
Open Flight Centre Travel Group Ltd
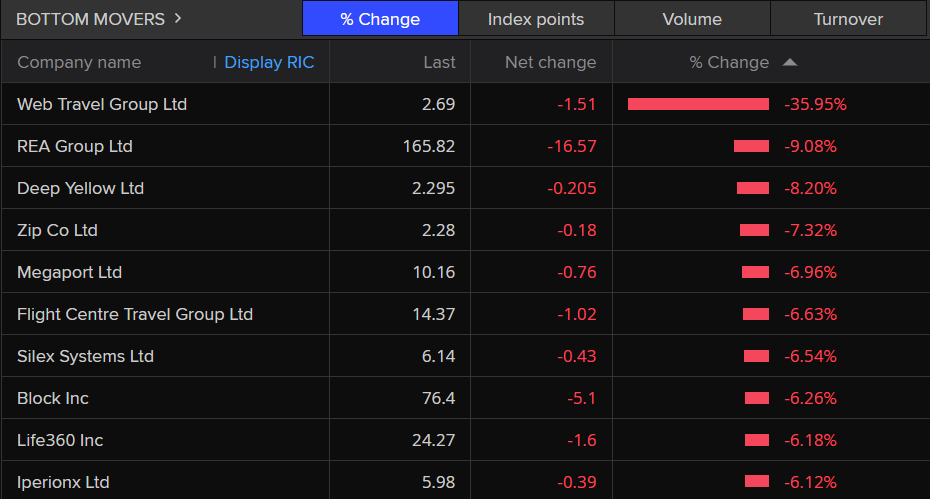tap(135, 314)
